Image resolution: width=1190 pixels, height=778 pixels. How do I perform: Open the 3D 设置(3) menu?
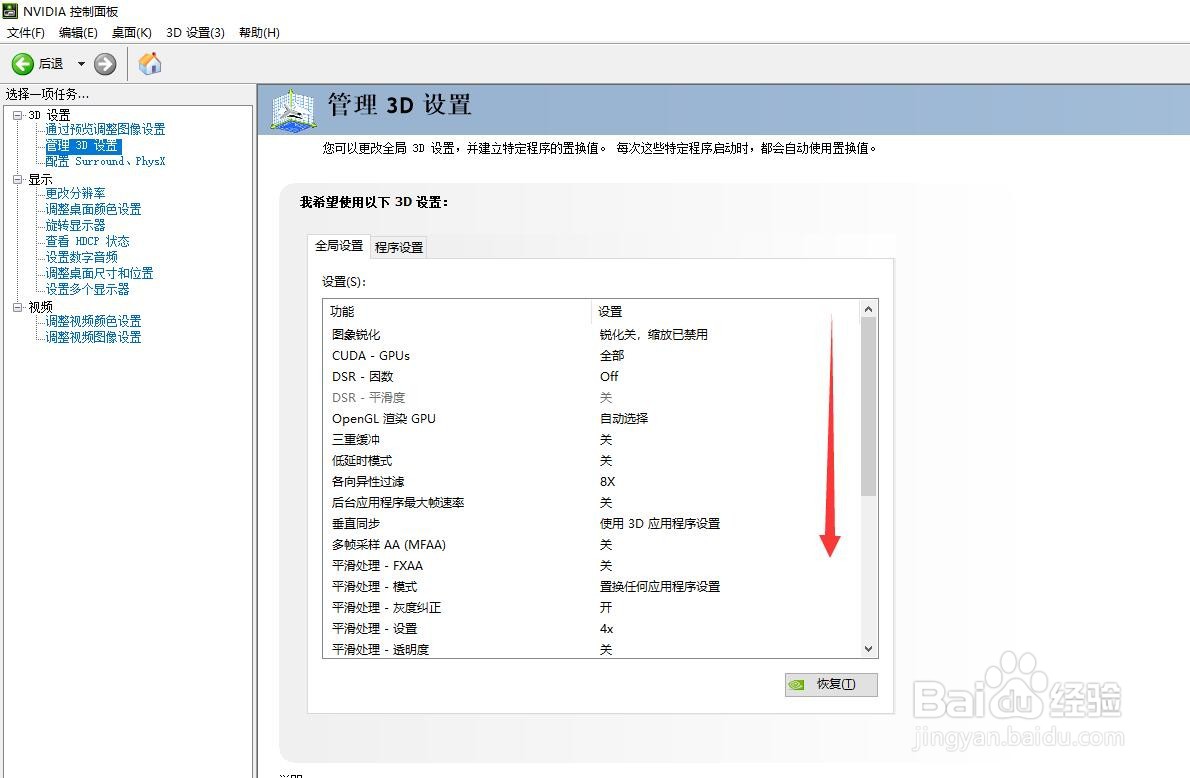[195, 33]
